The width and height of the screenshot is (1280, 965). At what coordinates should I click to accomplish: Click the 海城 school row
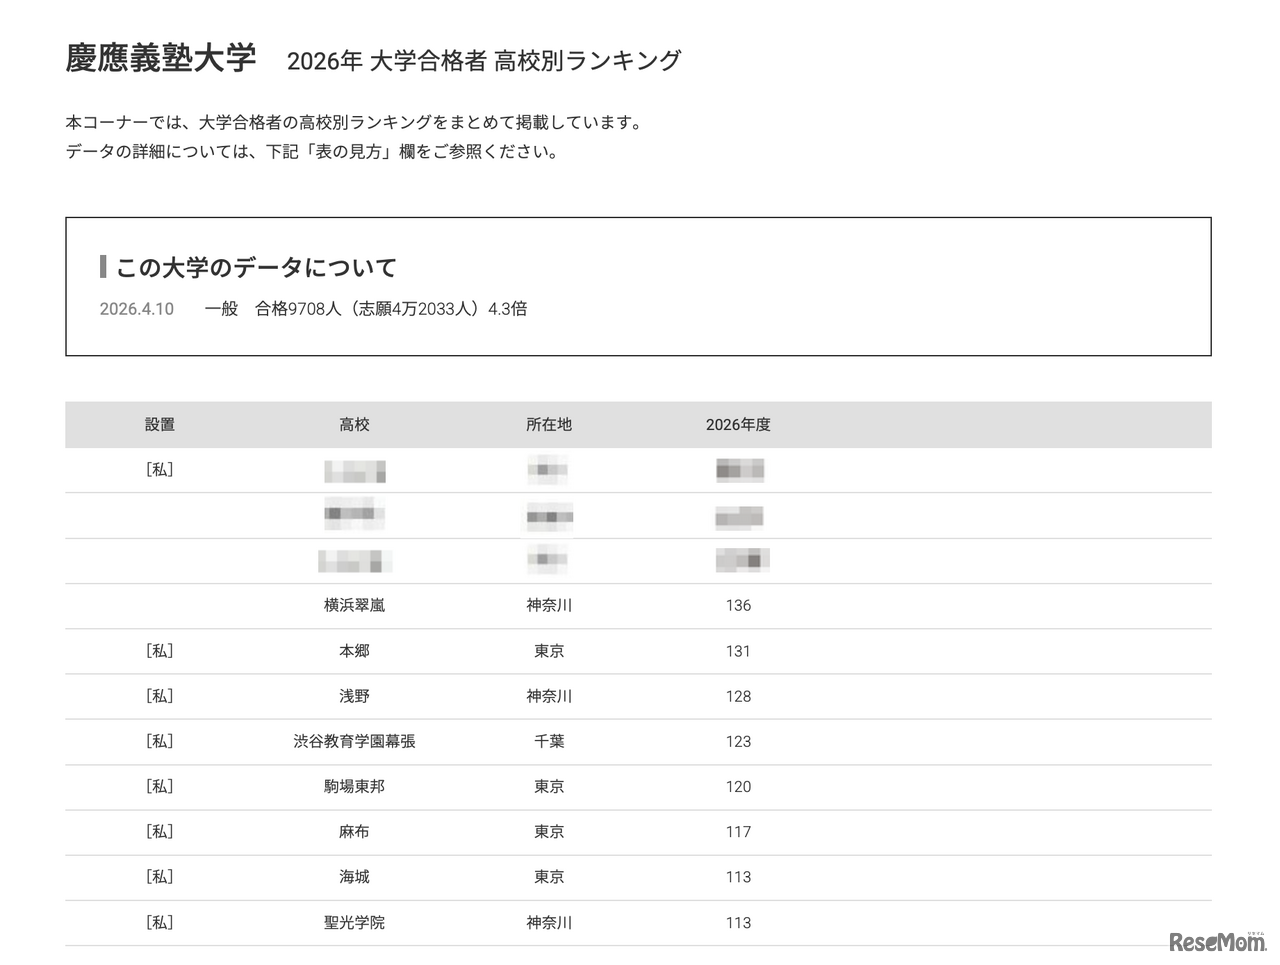pyautogui.click(x=355, y=877)
